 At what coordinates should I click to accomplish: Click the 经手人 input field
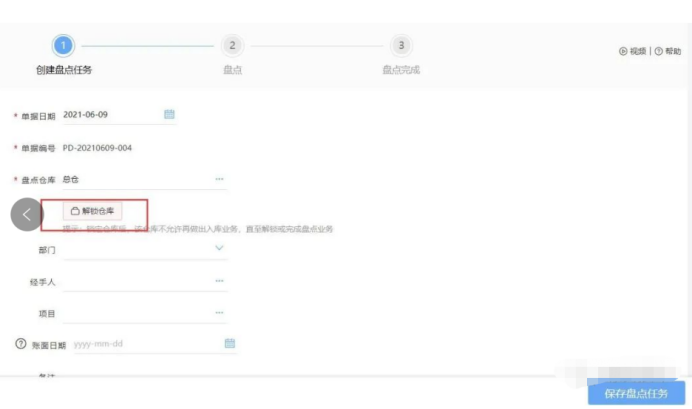[x=145, y=281]
